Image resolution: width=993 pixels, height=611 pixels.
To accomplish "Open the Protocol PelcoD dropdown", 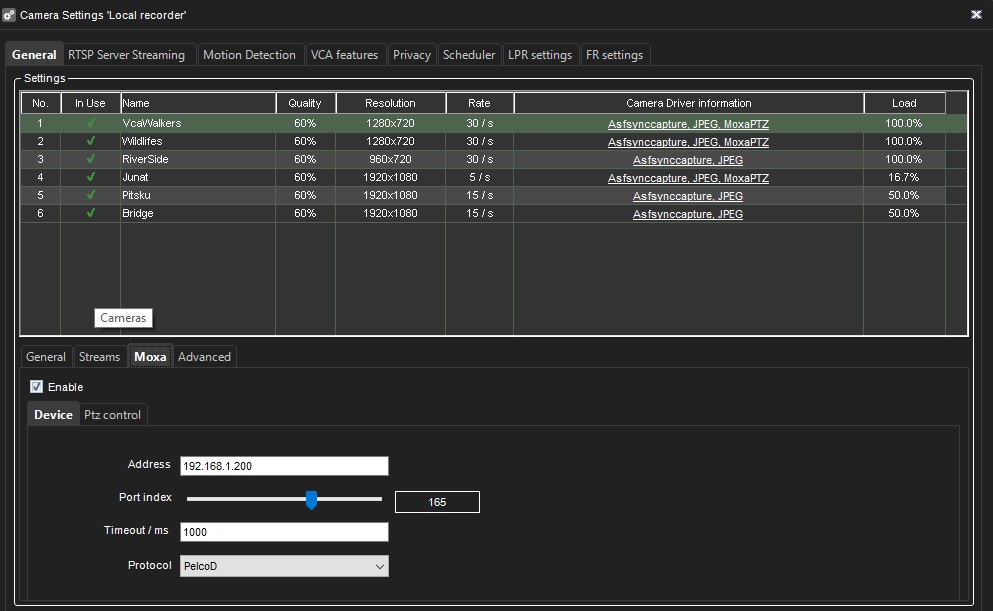I will point(284,566).
